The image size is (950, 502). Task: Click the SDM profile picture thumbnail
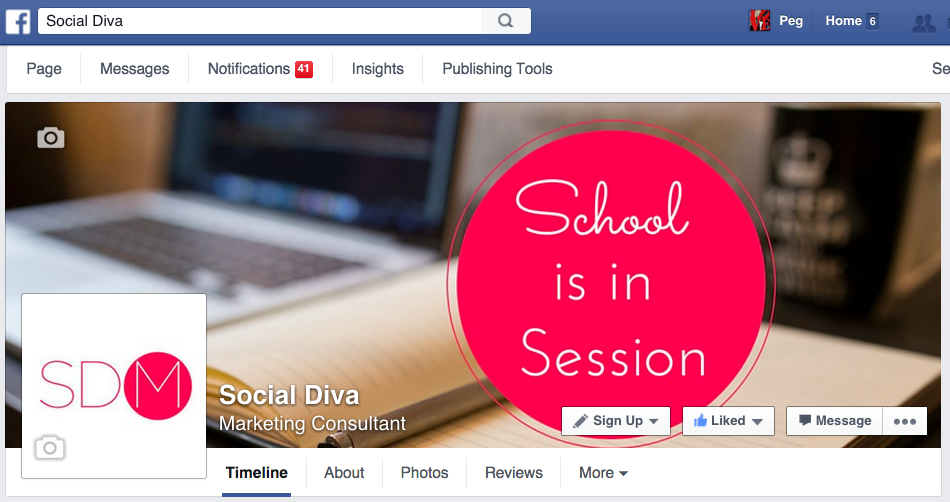coord(114,386)
